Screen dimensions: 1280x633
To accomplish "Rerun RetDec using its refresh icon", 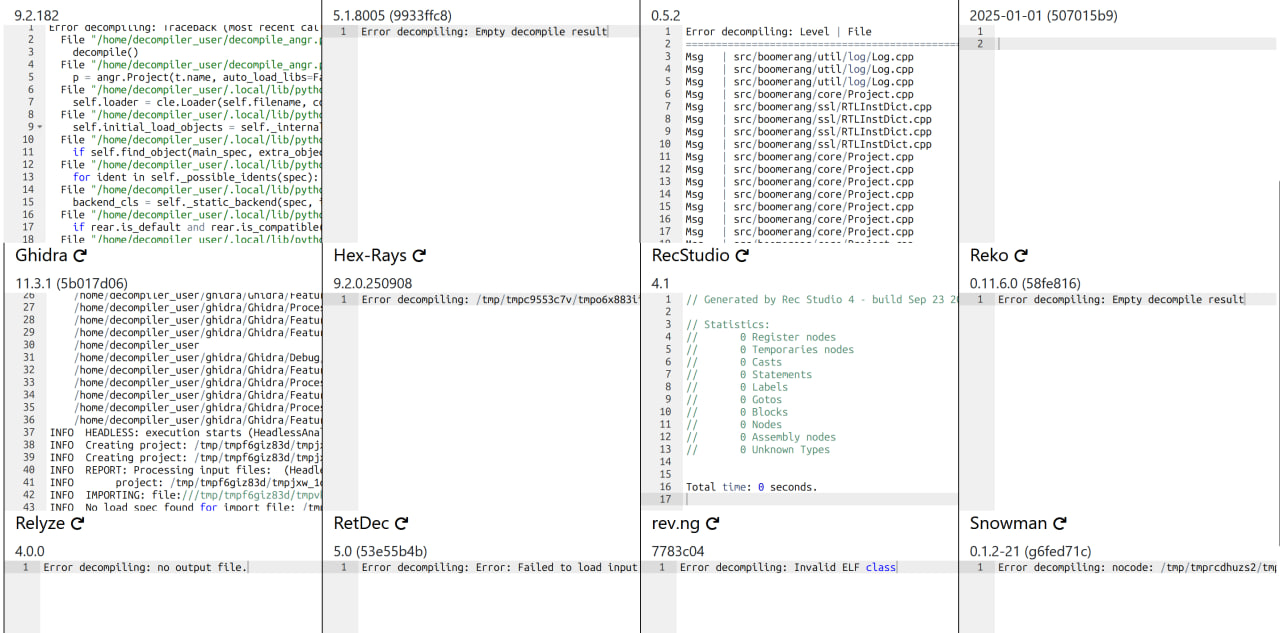I will click(x=401, y=524).
